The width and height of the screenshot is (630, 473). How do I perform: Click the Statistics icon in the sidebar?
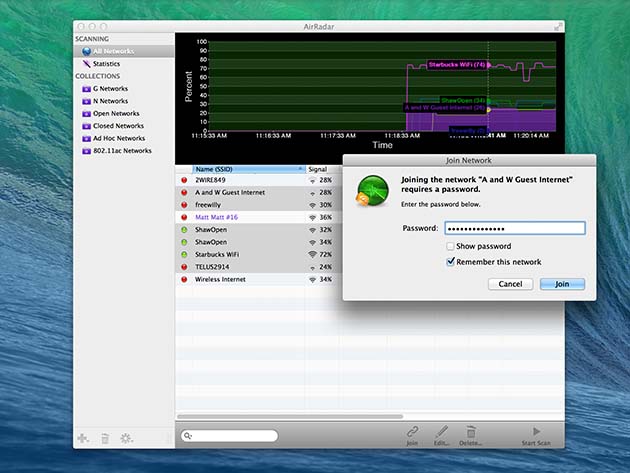coord(86,64)
